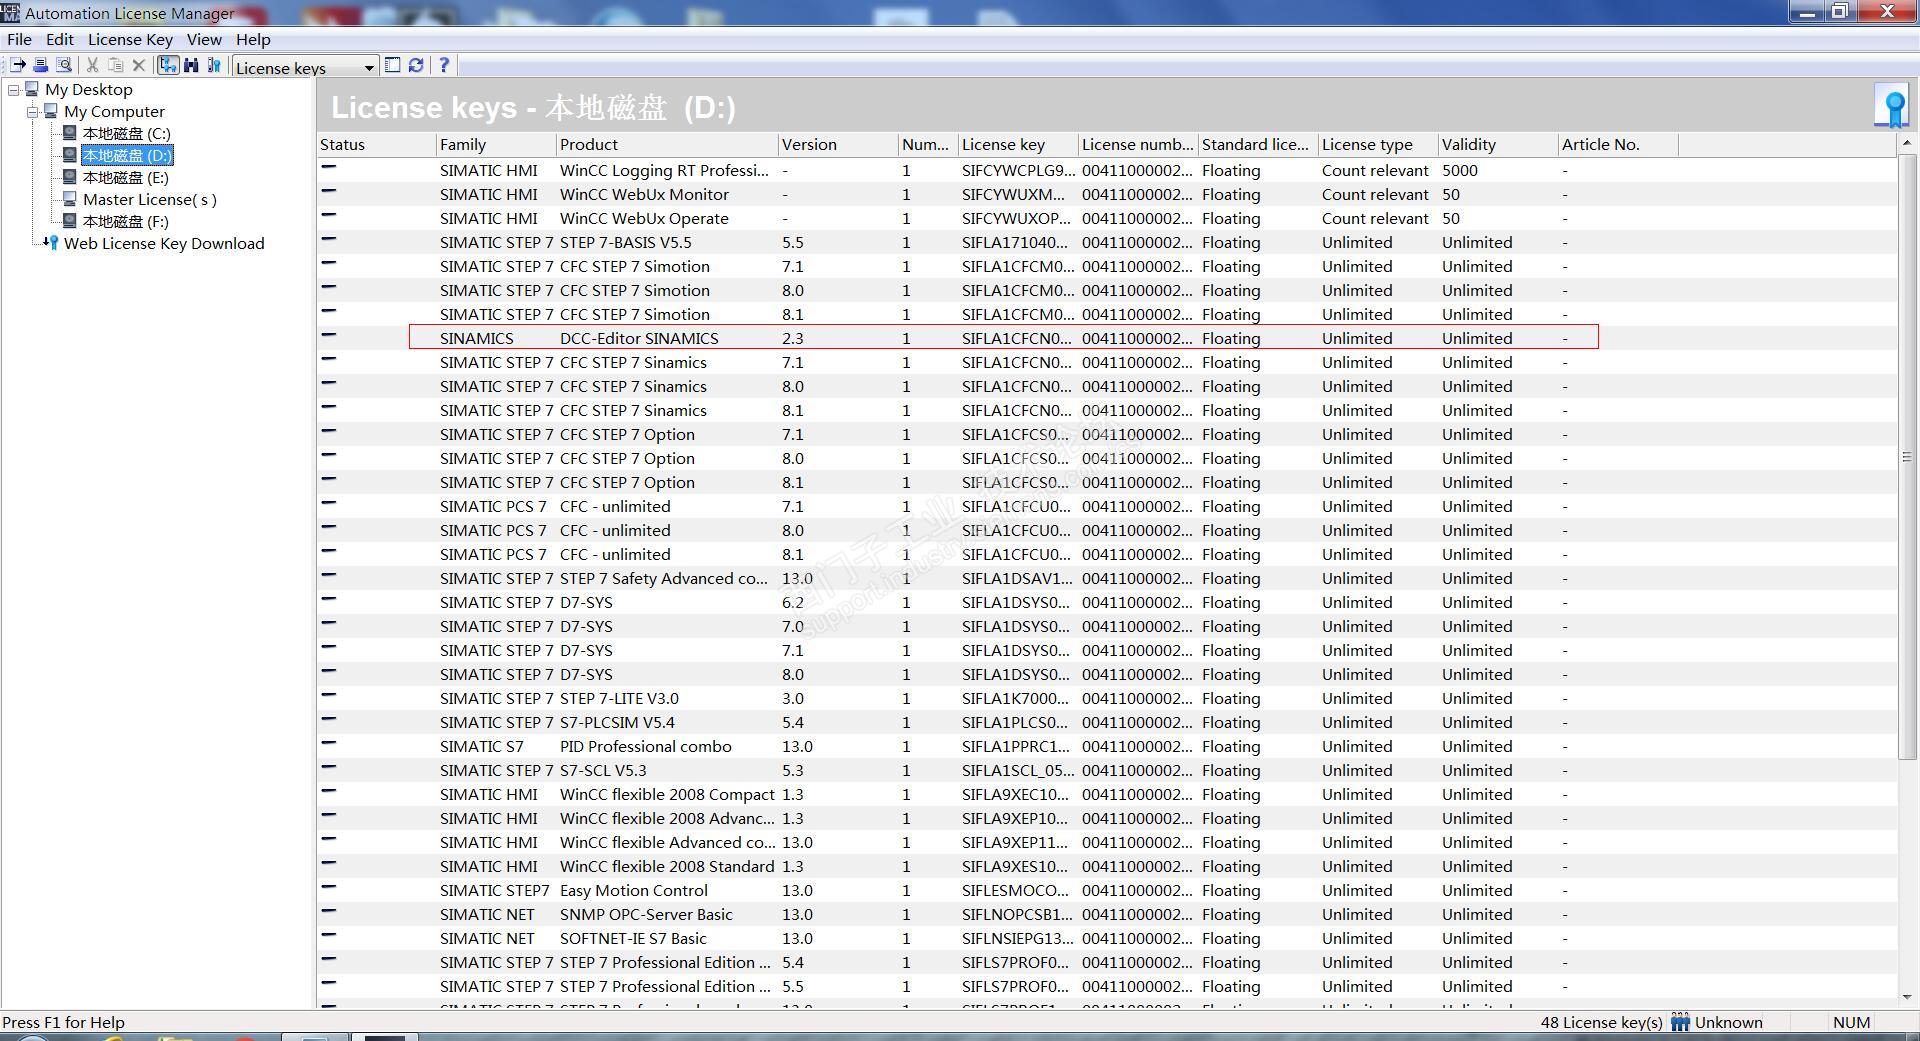Click the Web License Key Download icon
This screenshot has width=1920, height=1041.
click(51, 243)
